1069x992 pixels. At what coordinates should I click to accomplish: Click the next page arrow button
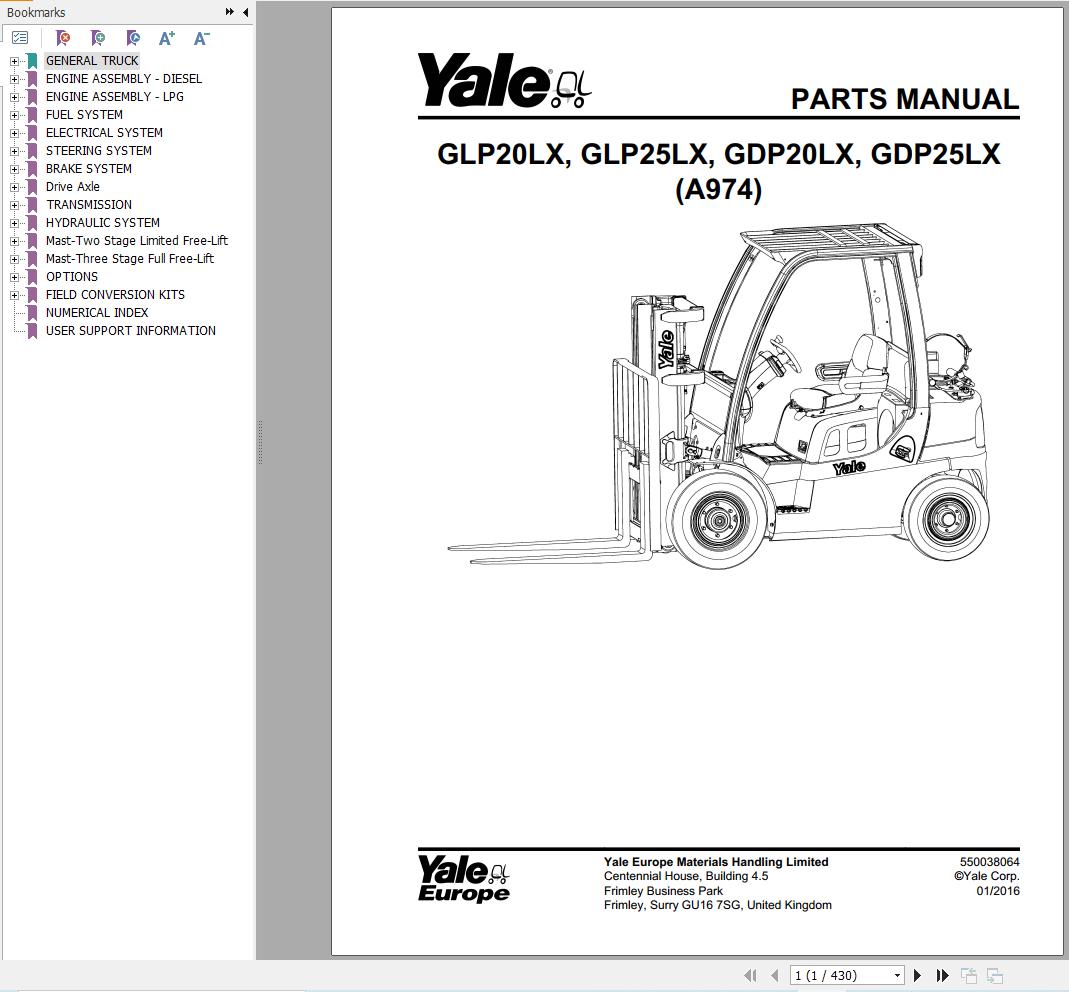coord(917,975)
